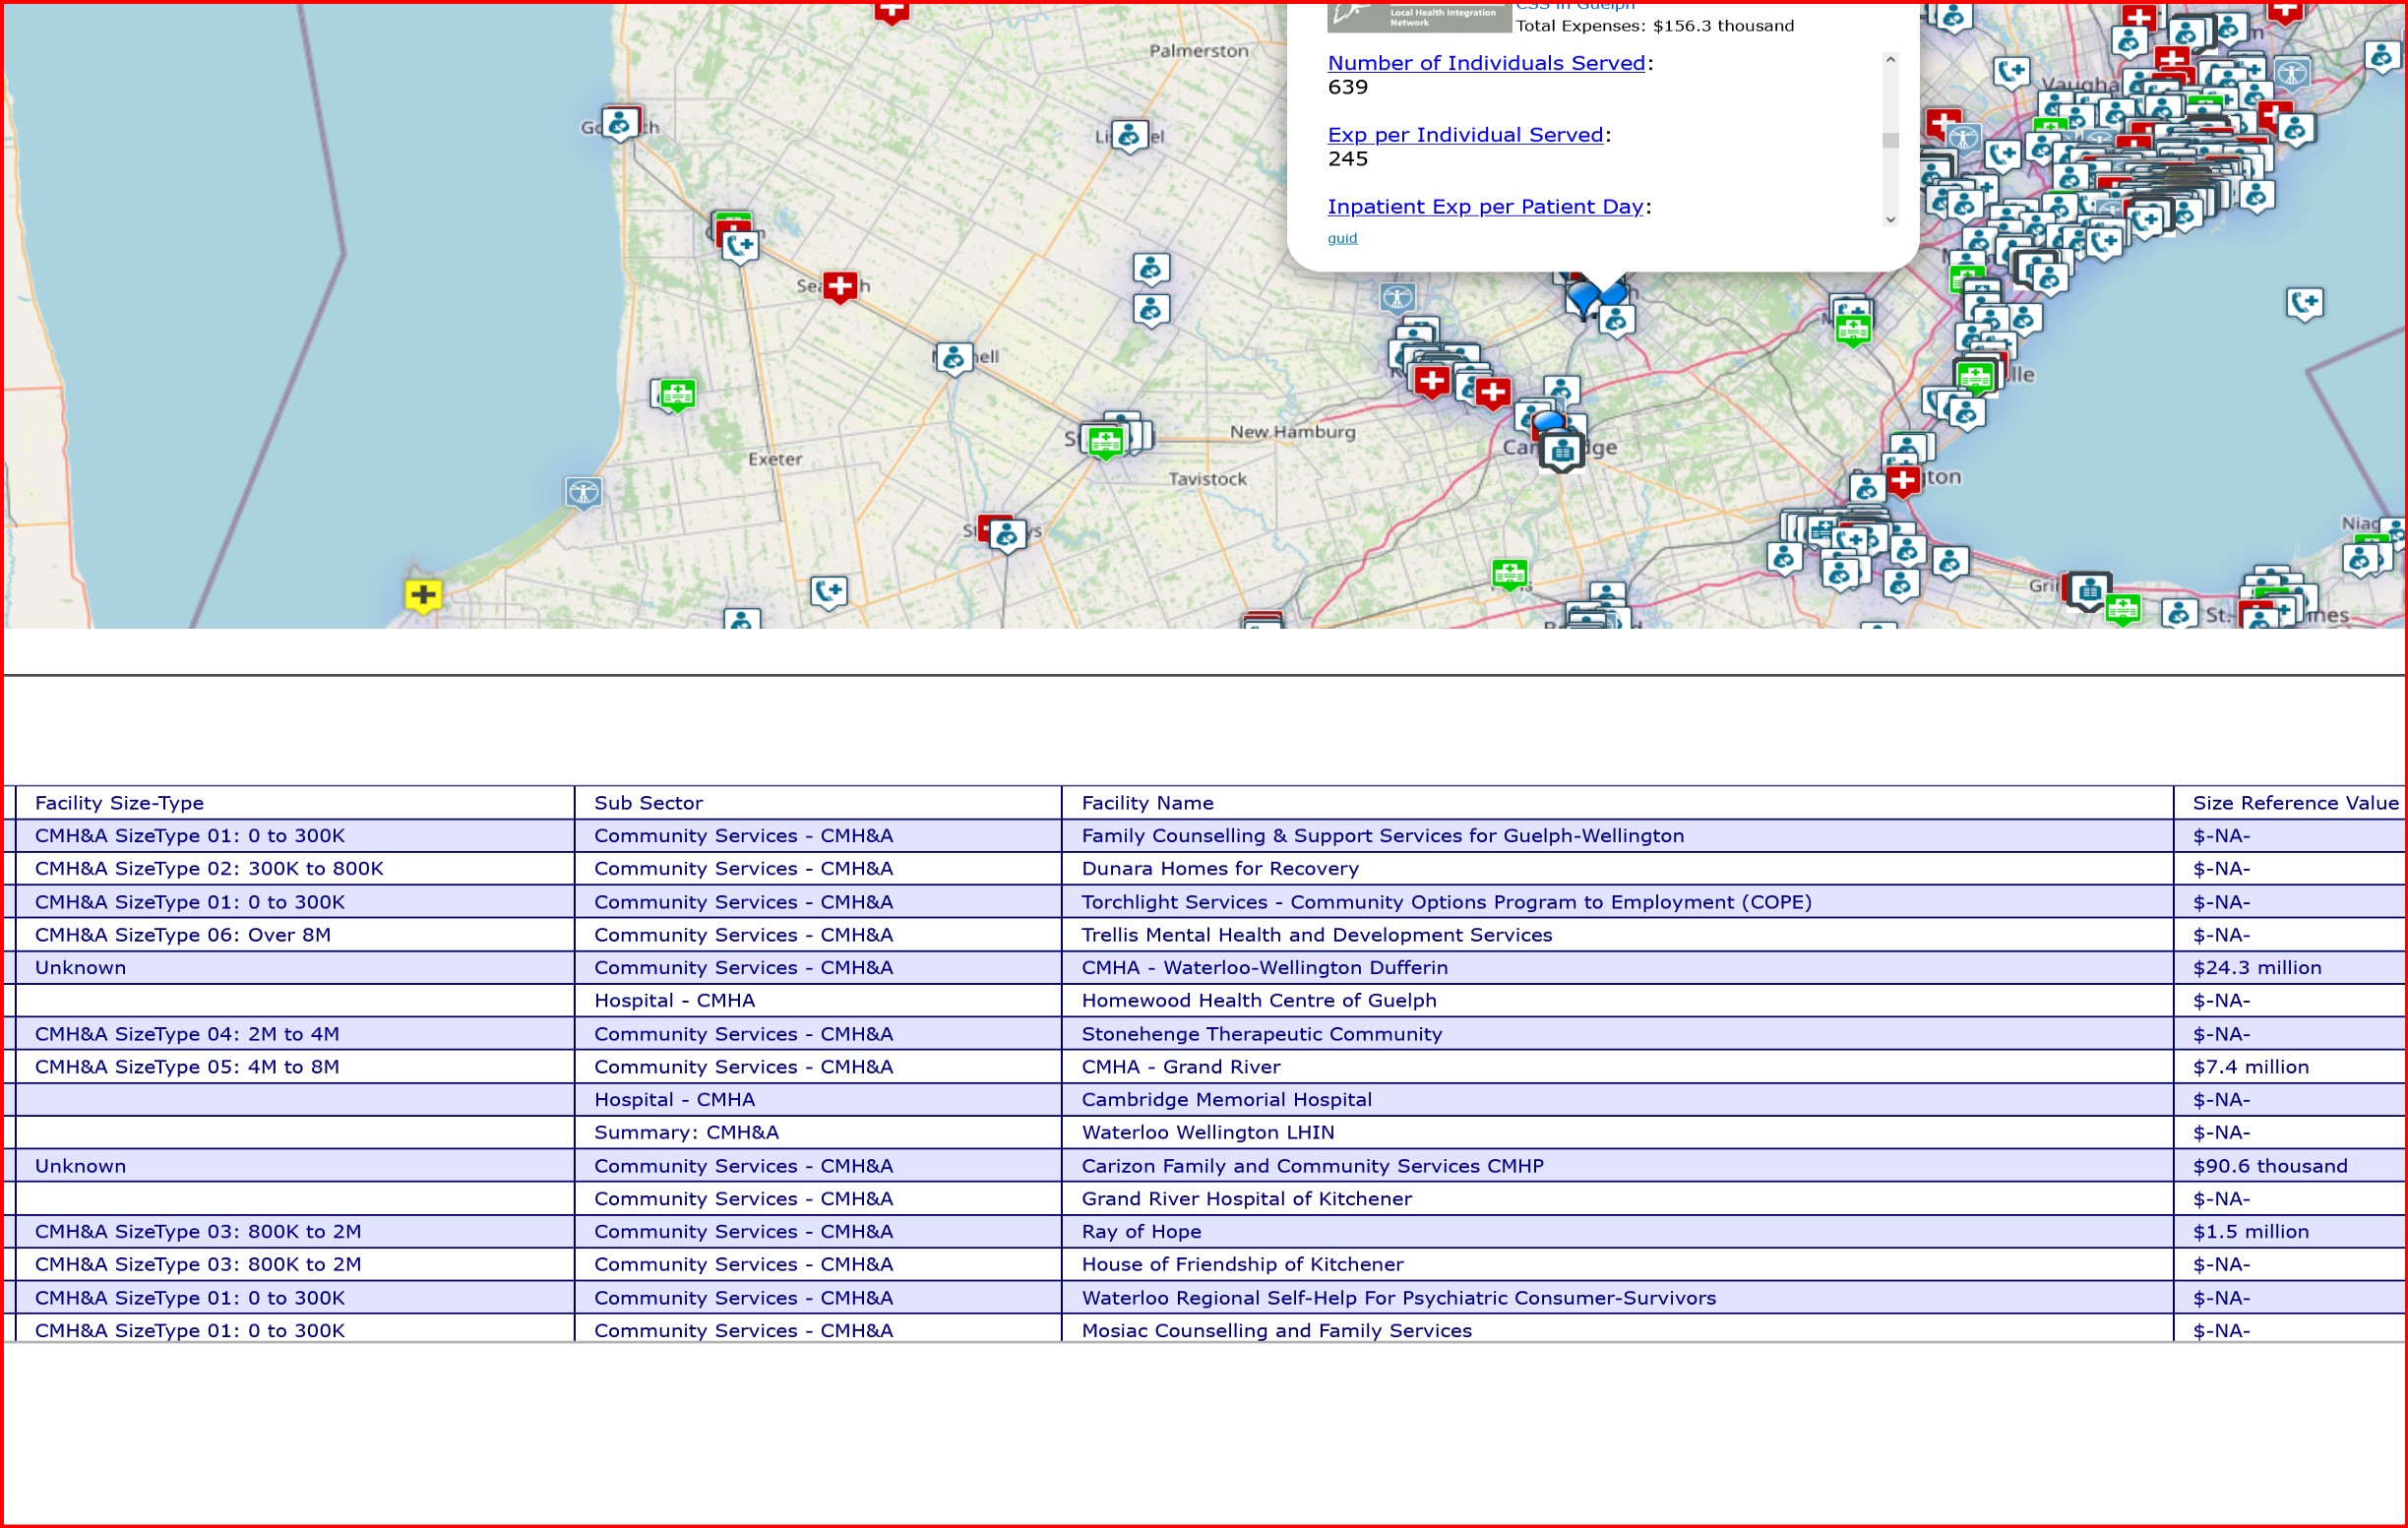Image resolution: width=2408 pixels, height=1528 pixels.
Task: Open the Listowel community service marker
Action: click(x=1129, y=135)
